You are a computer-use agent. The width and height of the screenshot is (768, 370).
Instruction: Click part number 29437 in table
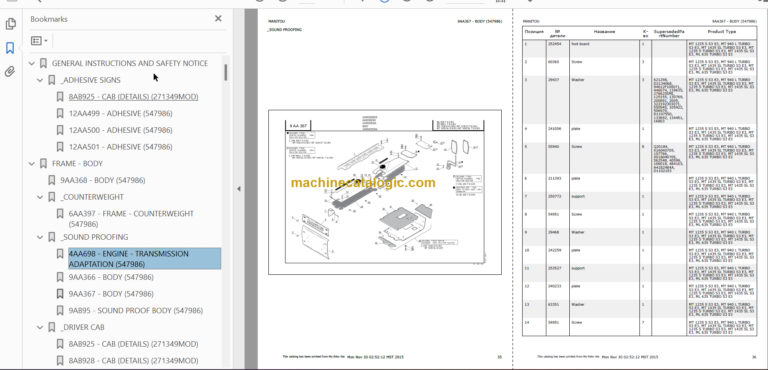point(553,79)
